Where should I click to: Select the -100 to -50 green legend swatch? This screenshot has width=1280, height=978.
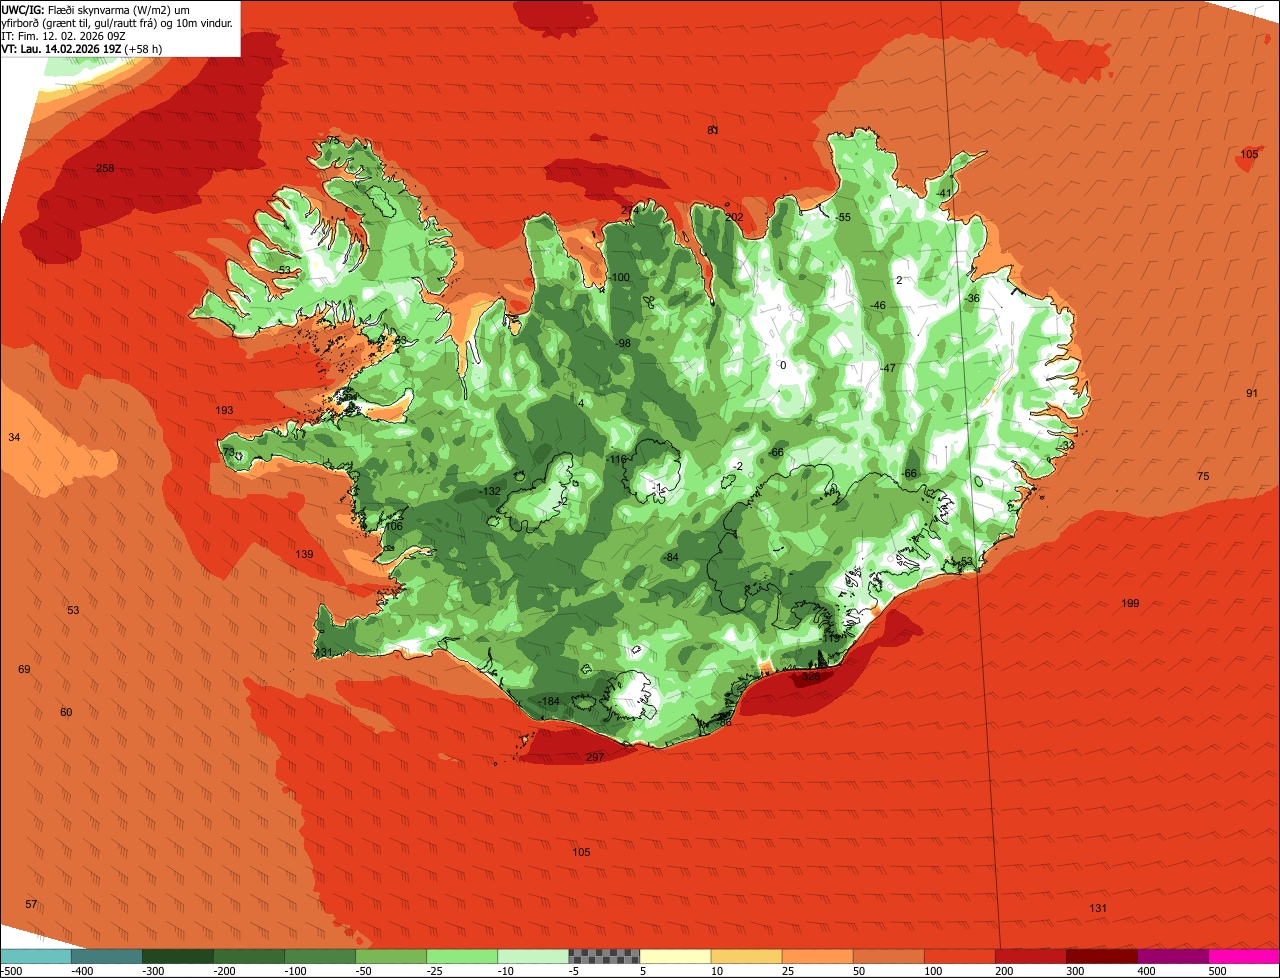click(x=320, y=957)
